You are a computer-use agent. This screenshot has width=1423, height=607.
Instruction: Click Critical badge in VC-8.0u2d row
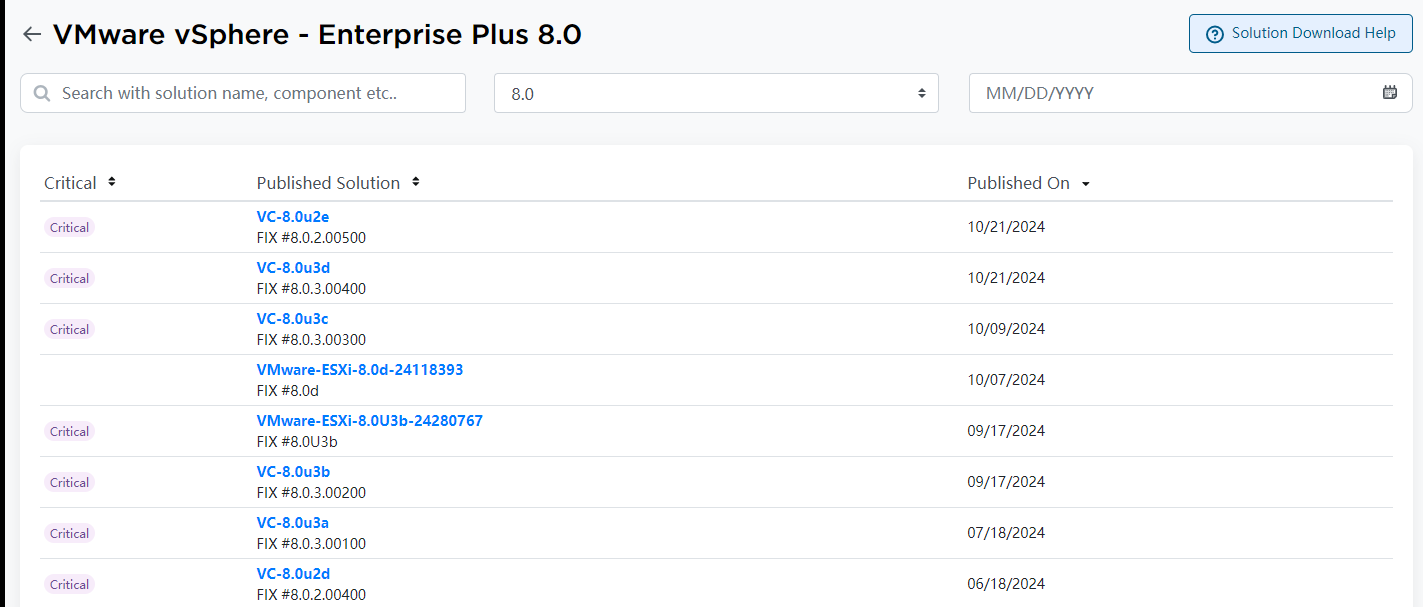(x=69, y=585)
